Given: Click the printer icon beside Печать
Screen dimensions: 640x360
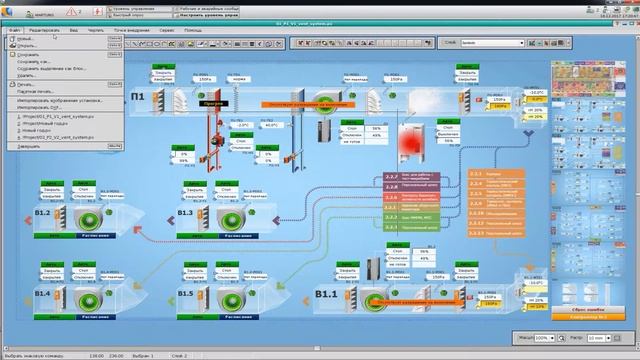Looking at the screenshot, I should click(x=13, y=84).
